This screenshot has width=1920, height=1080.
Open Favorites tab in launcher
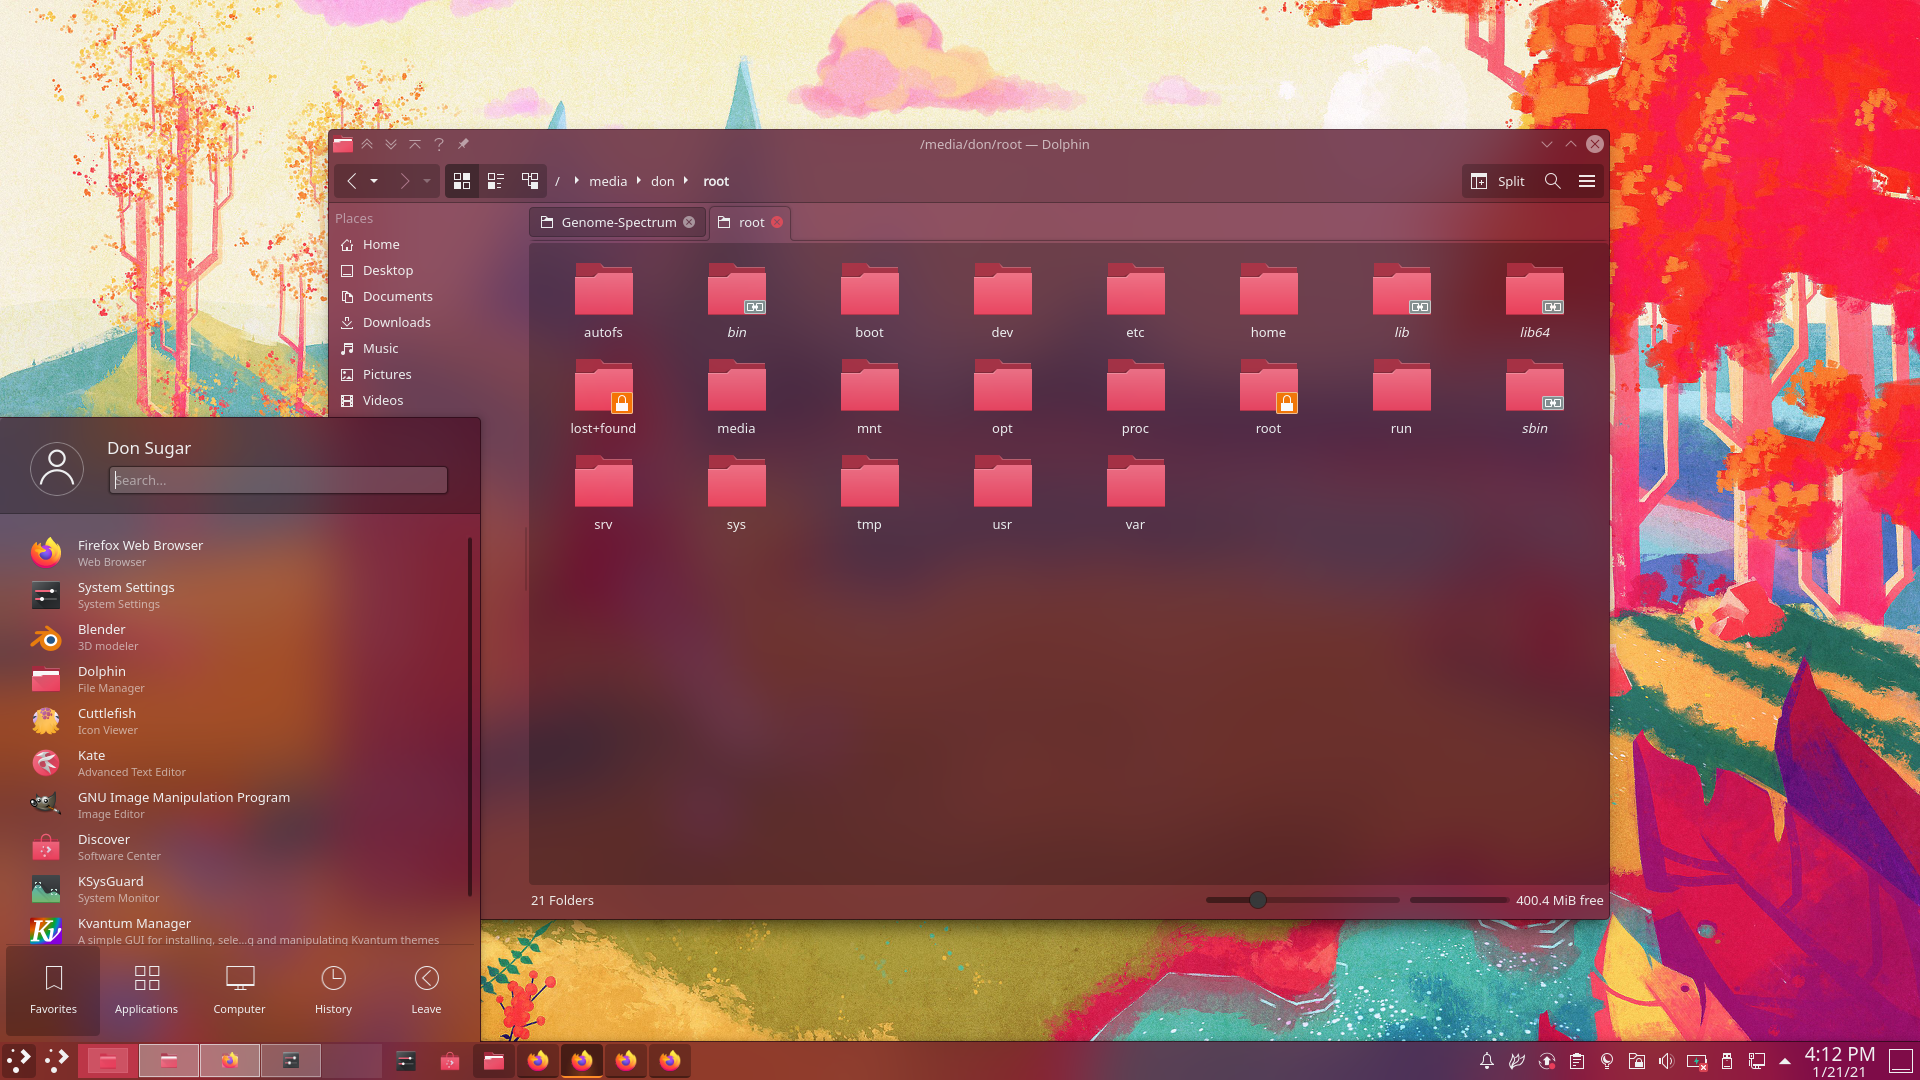53,990
